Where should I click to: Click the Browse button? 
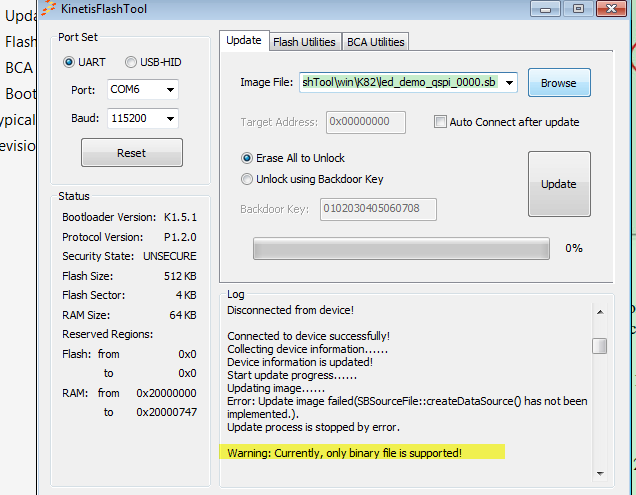click(x=559, y=83)
